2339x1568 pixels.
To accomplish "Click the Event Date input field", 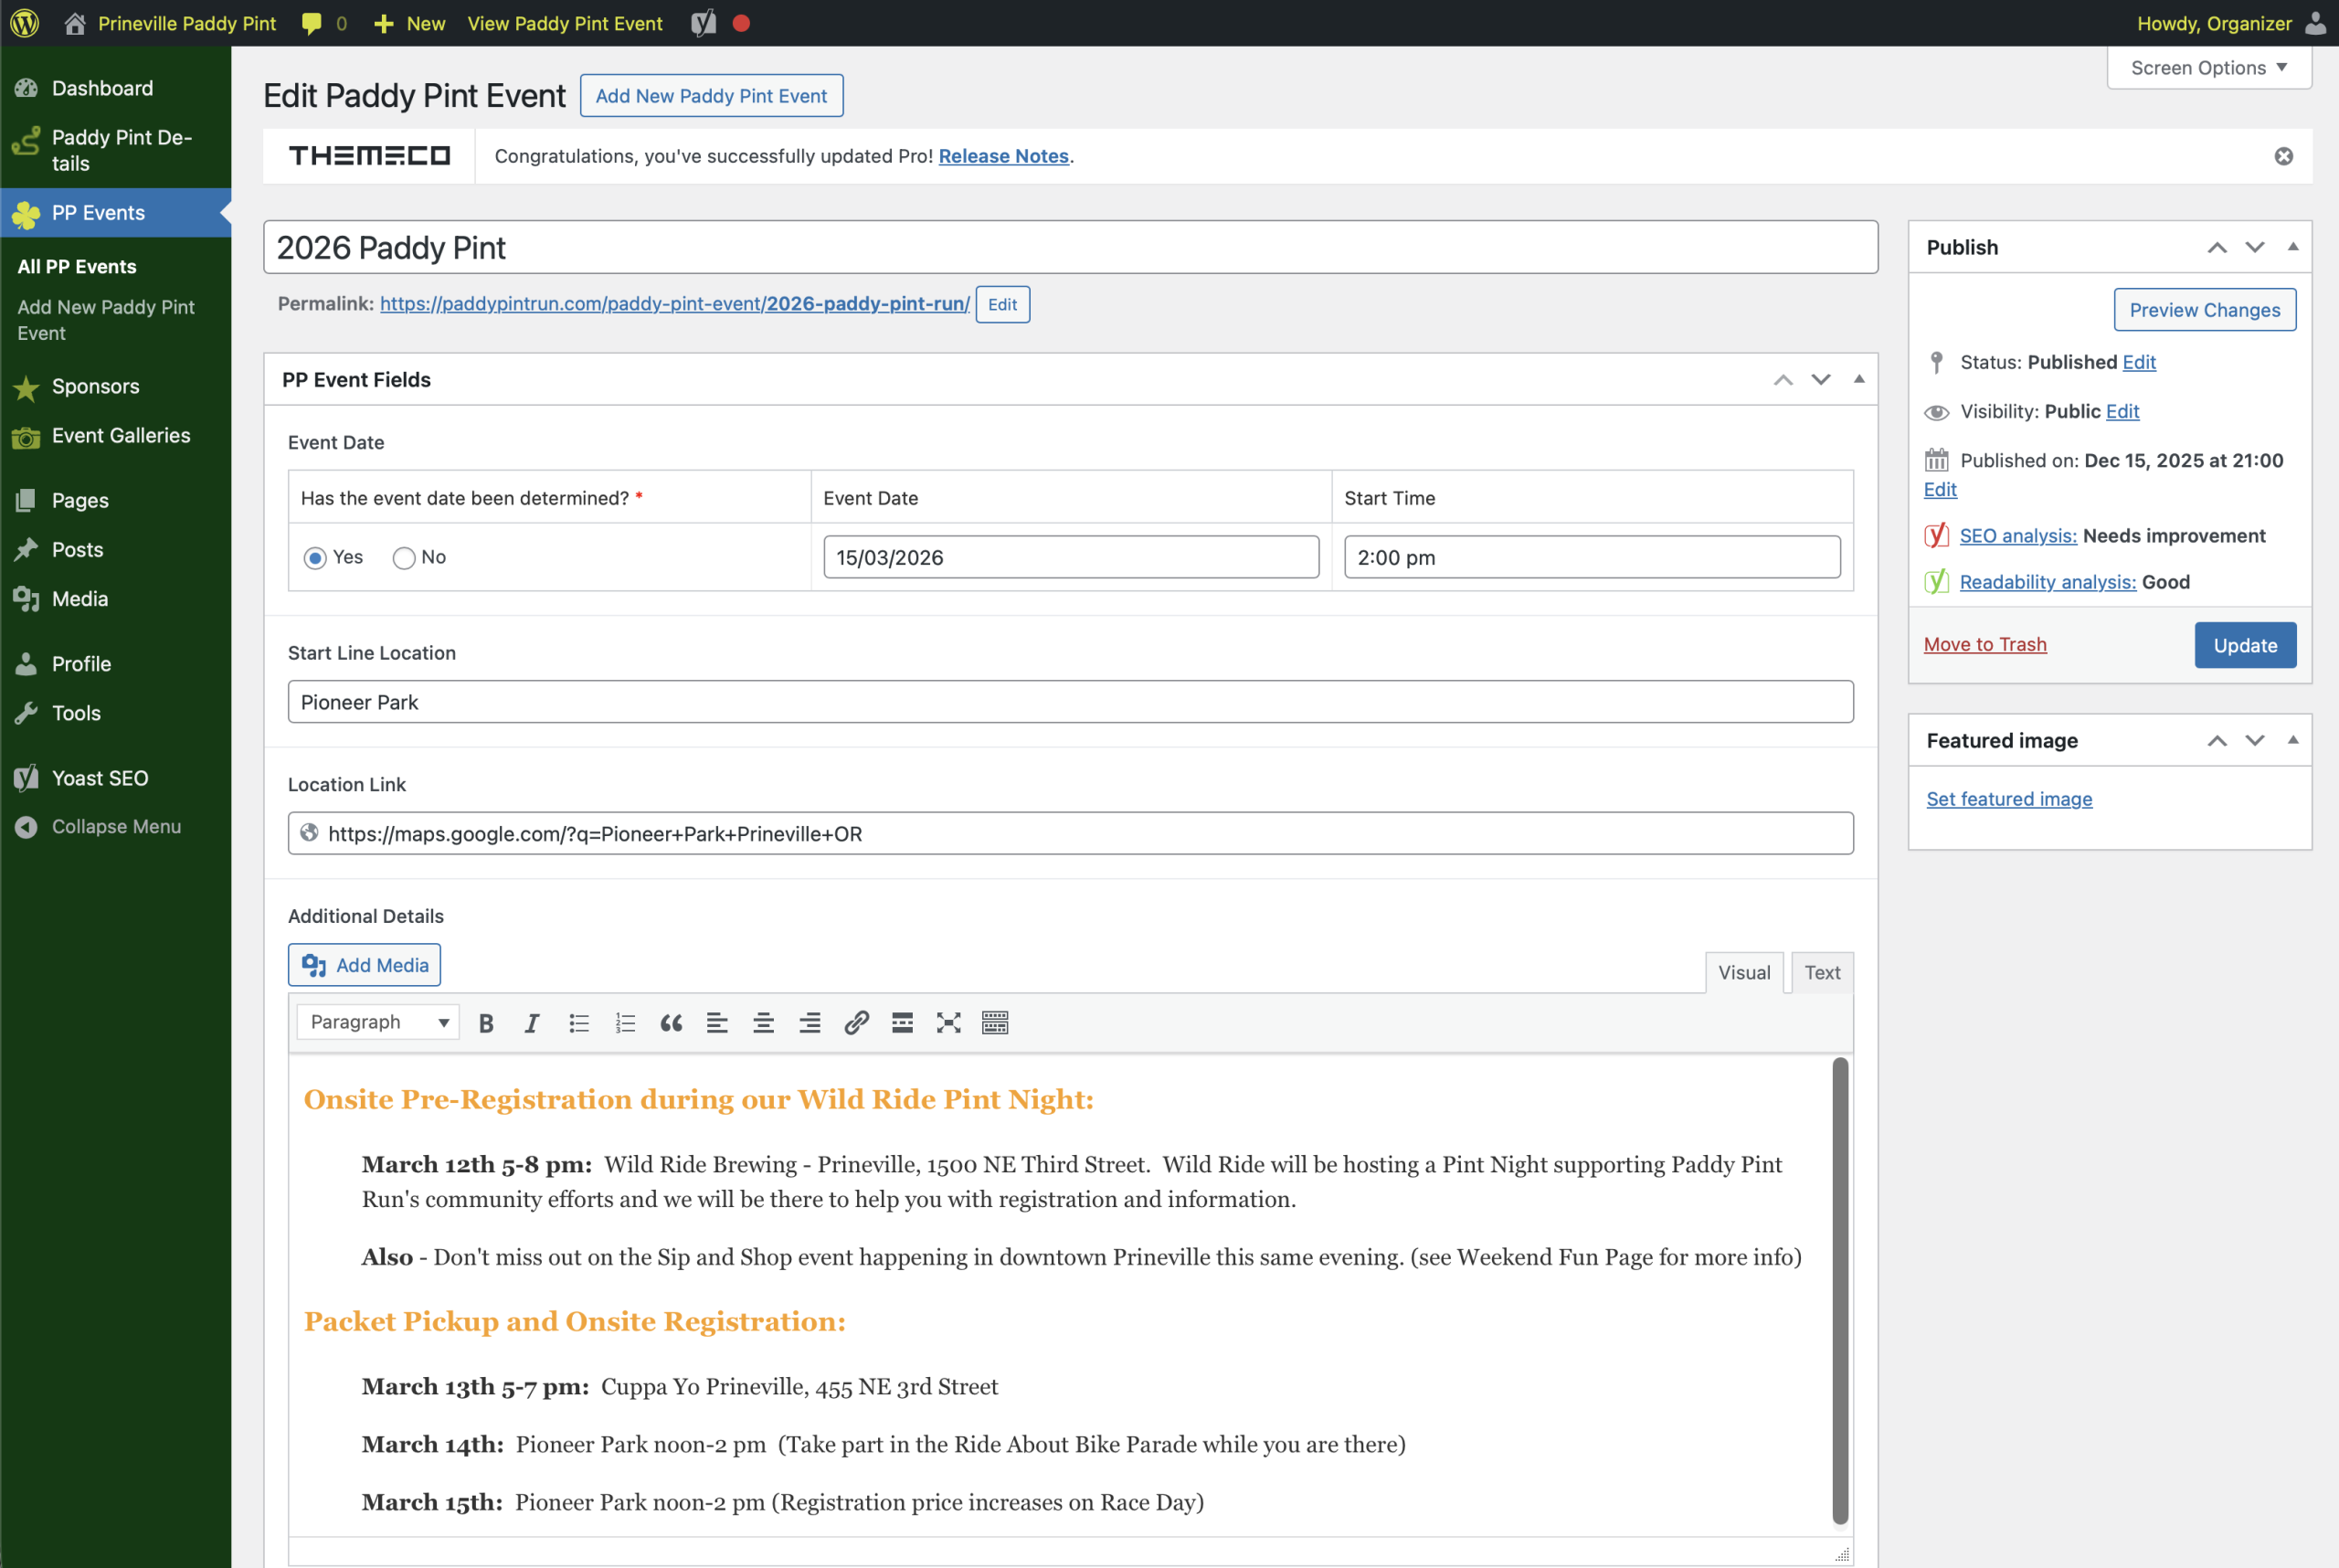I will click(1071, 557).
